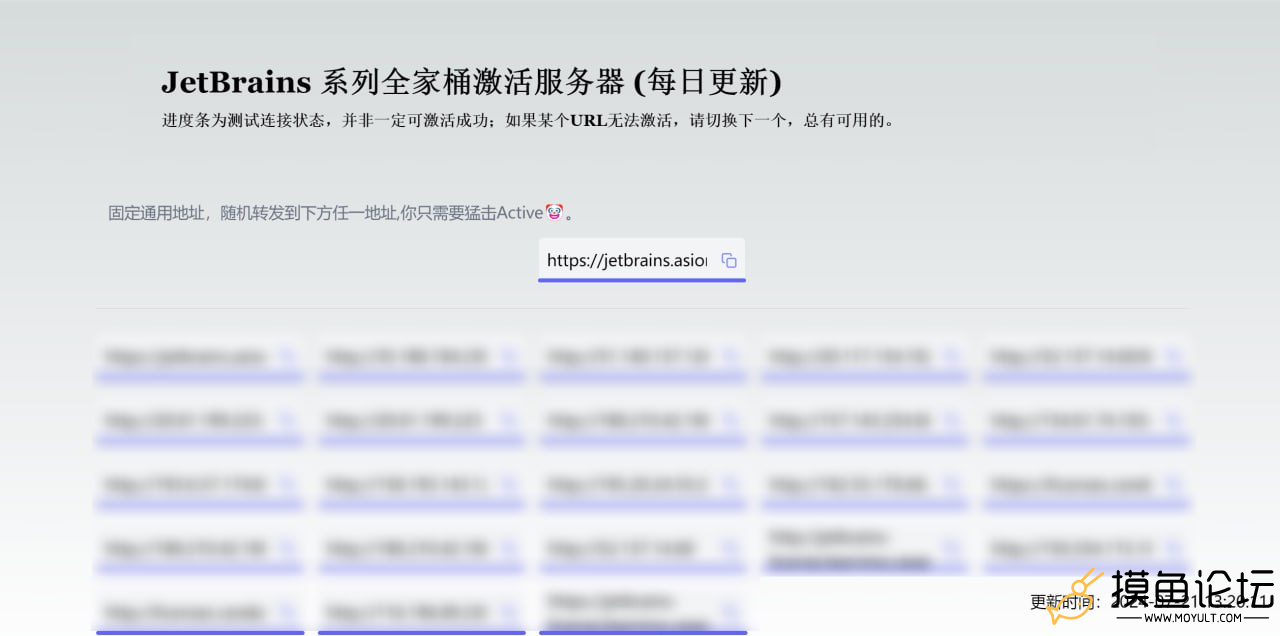The height and width of the screenshot is (636, 1280).
Task: Click the JetBrains 系列全家桶激活服务器 heading
Action: point(471,81)
